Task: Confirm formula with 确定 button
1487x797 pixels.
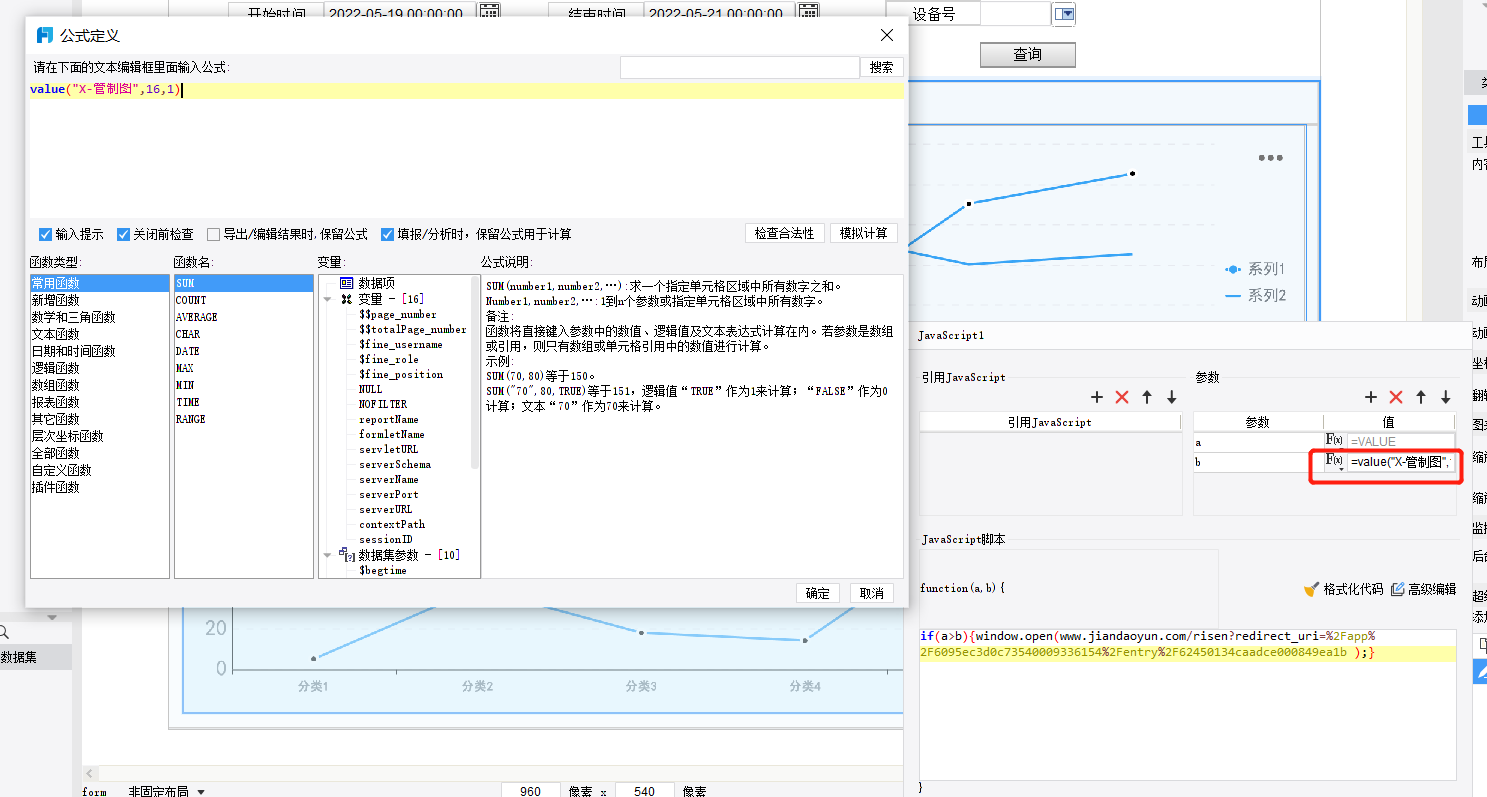Action: [x=818, y=593]
